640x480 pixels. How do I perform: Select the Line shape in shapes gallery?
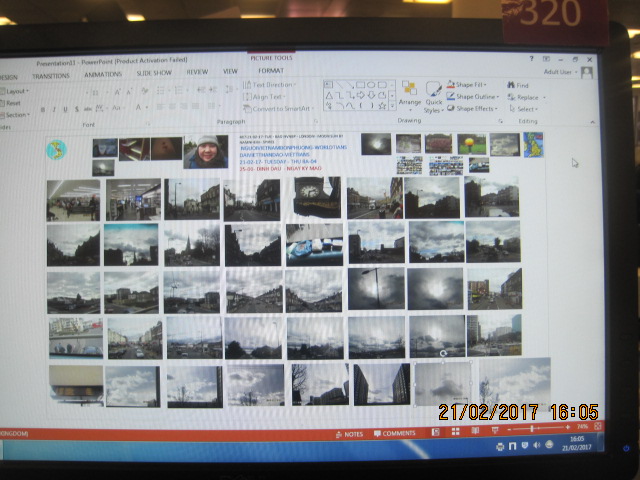click(x=340, y=85)
